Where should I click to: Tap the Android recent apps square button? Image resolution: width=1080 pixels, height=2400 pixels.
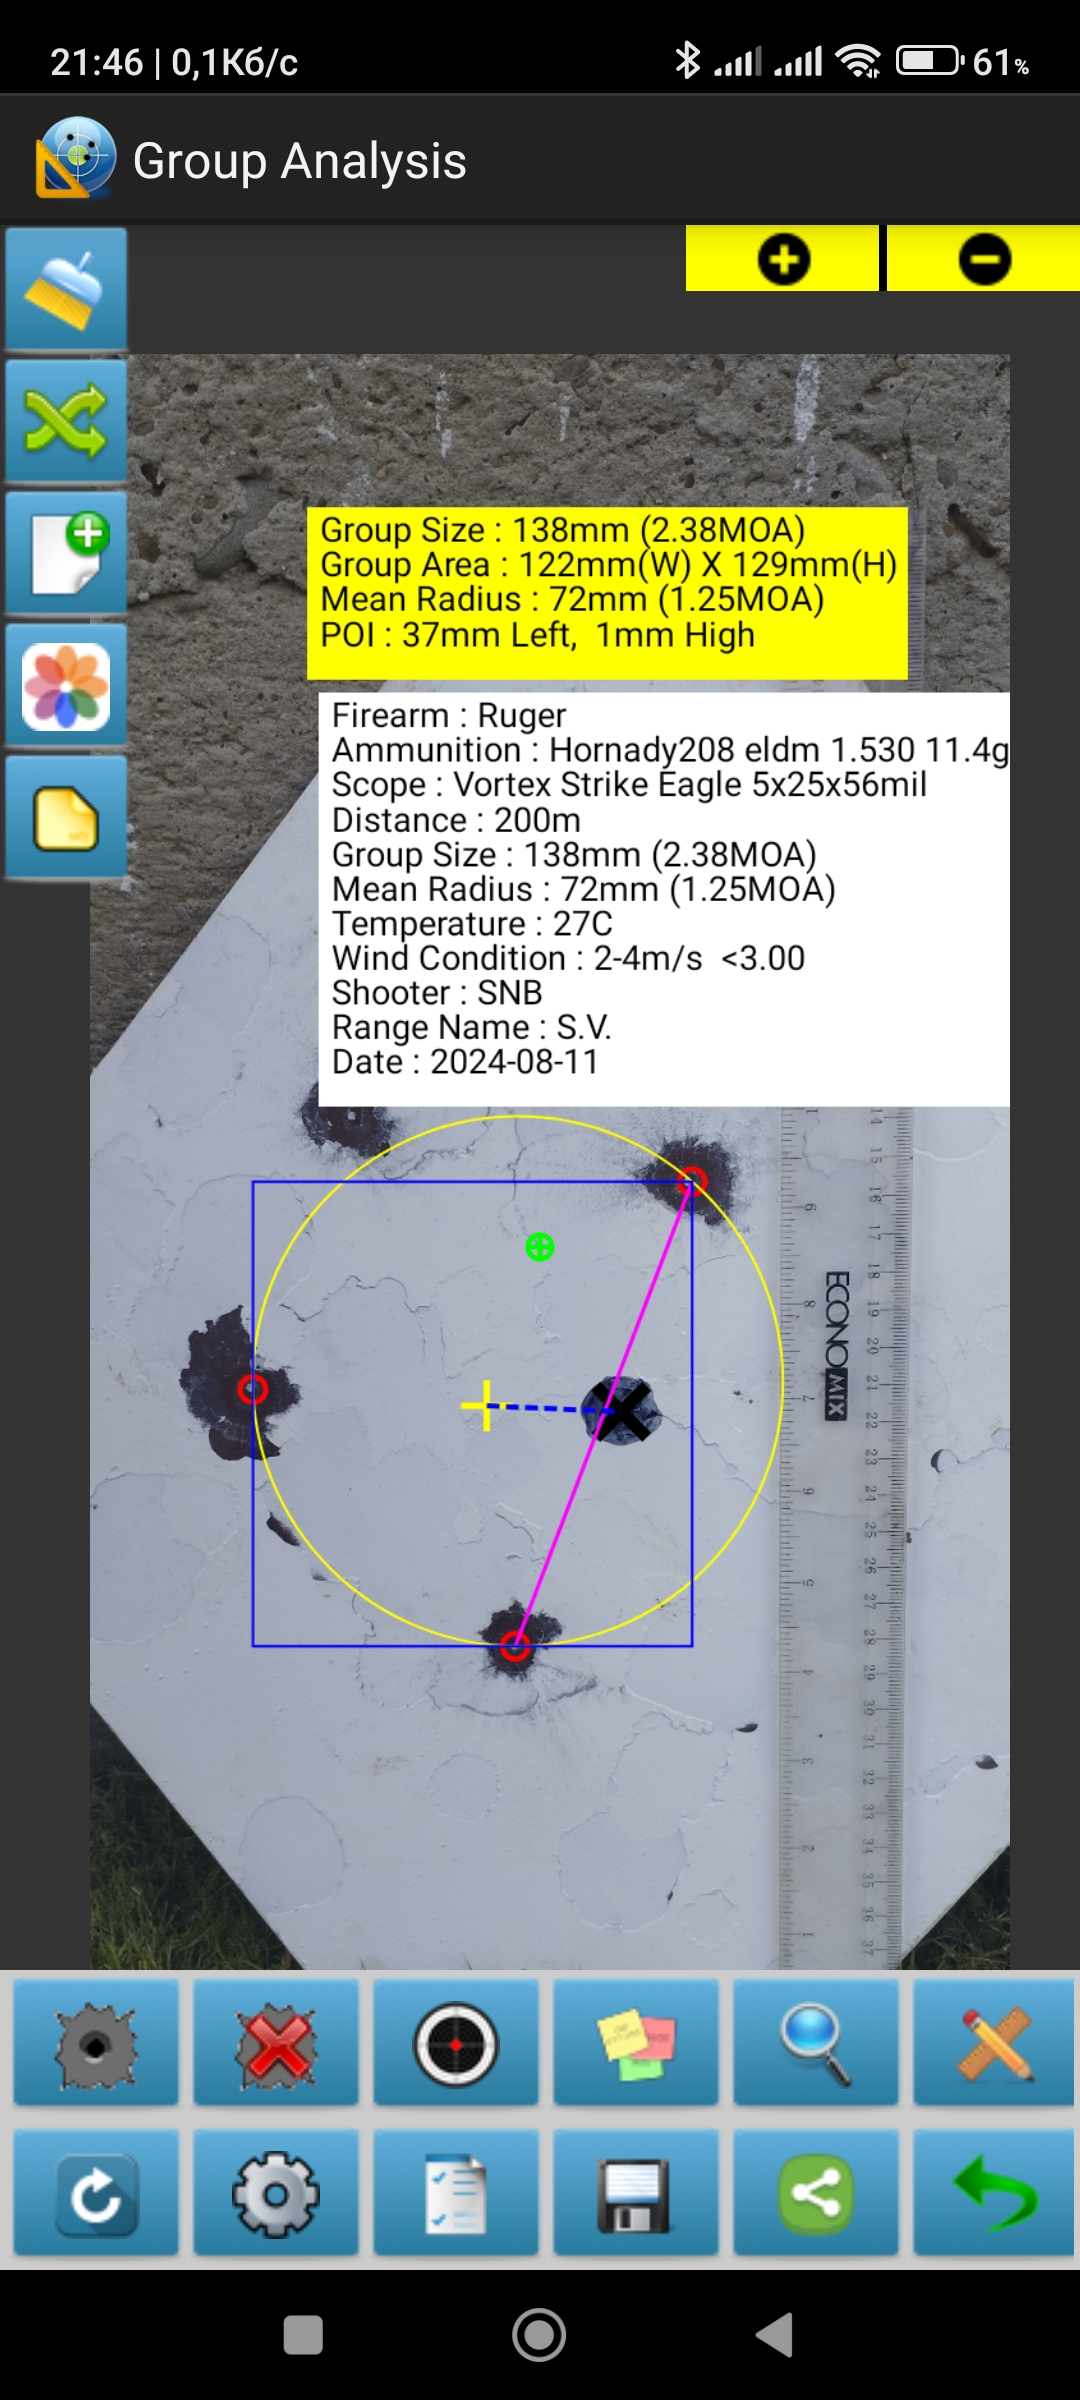tap(303, 2335)
